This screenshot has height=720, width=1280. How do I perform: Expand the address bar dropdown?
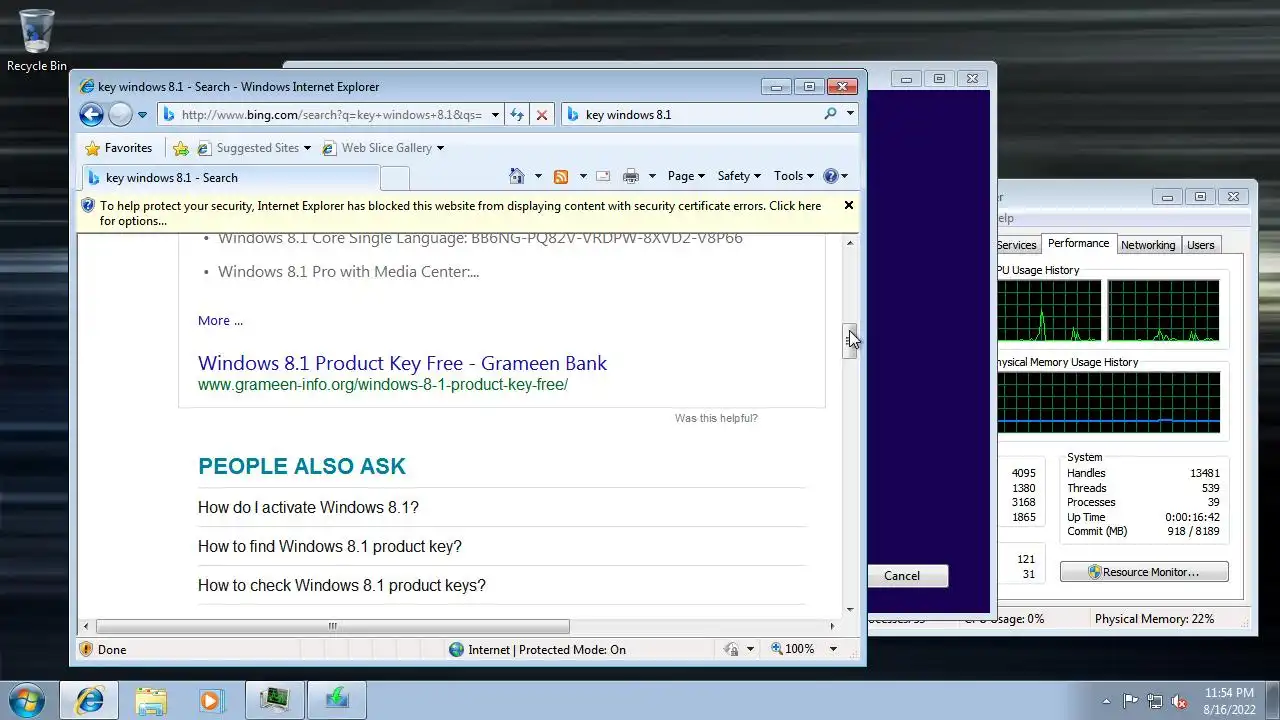click(x=495, y=115)
